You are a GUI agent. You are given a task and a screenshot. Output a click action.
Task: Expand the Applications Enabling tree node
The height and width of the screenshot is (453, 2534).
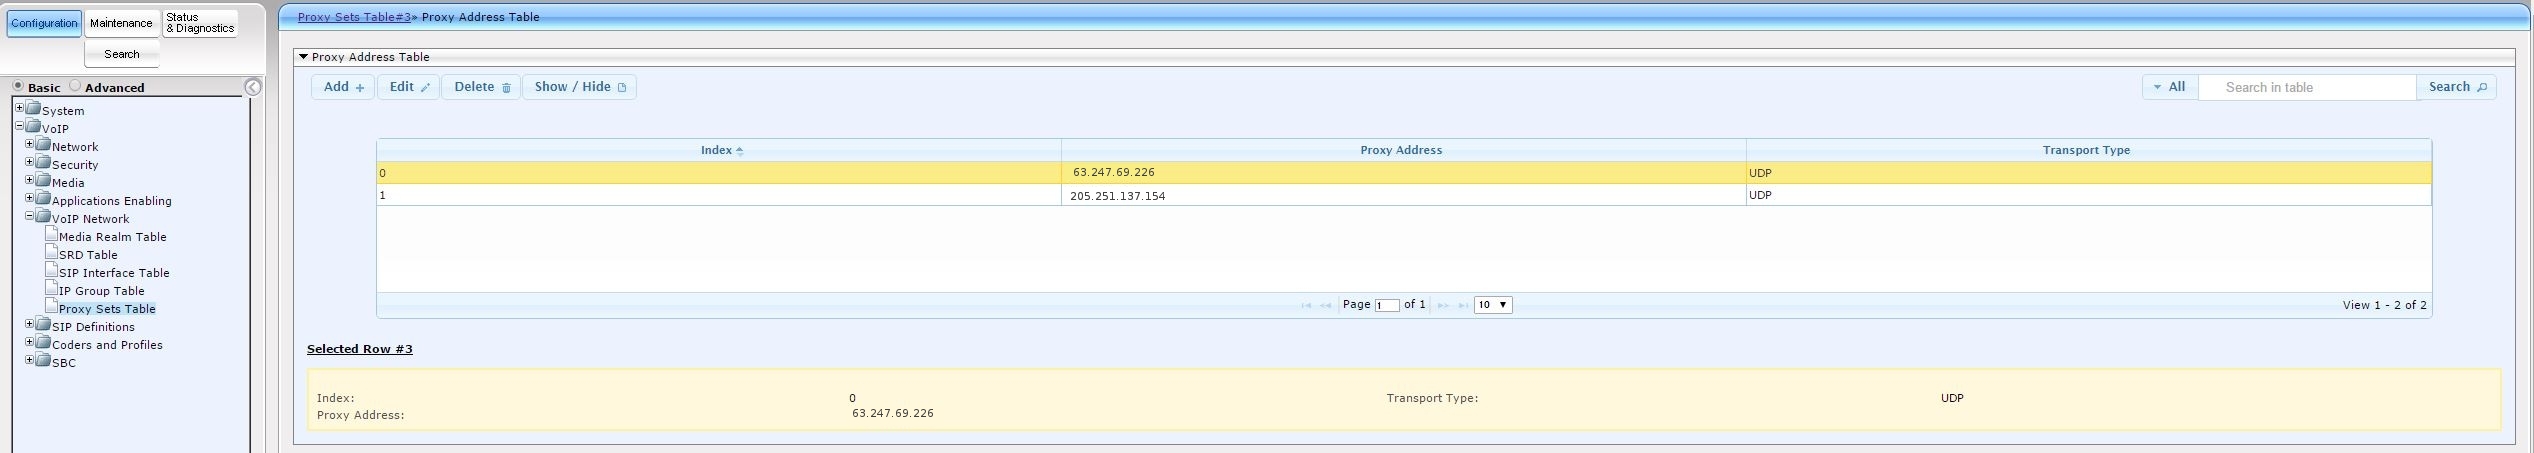pos(29,198)
